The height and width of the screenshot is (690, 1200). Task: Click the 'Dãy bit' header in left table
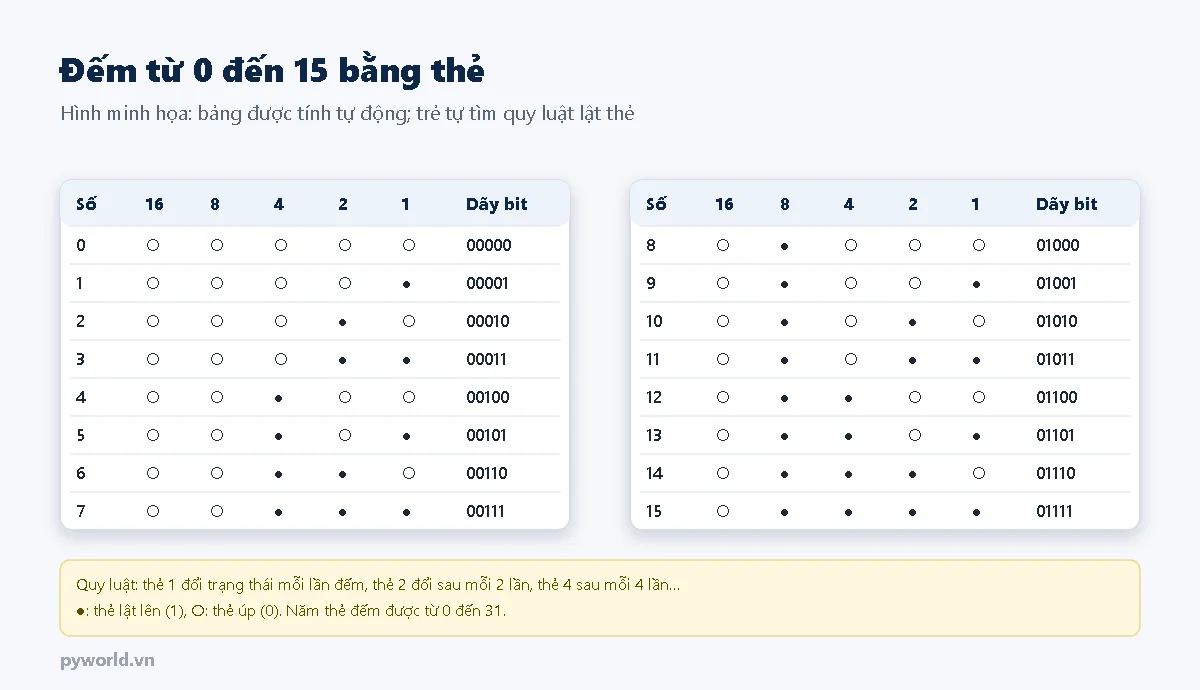(497, 204)
